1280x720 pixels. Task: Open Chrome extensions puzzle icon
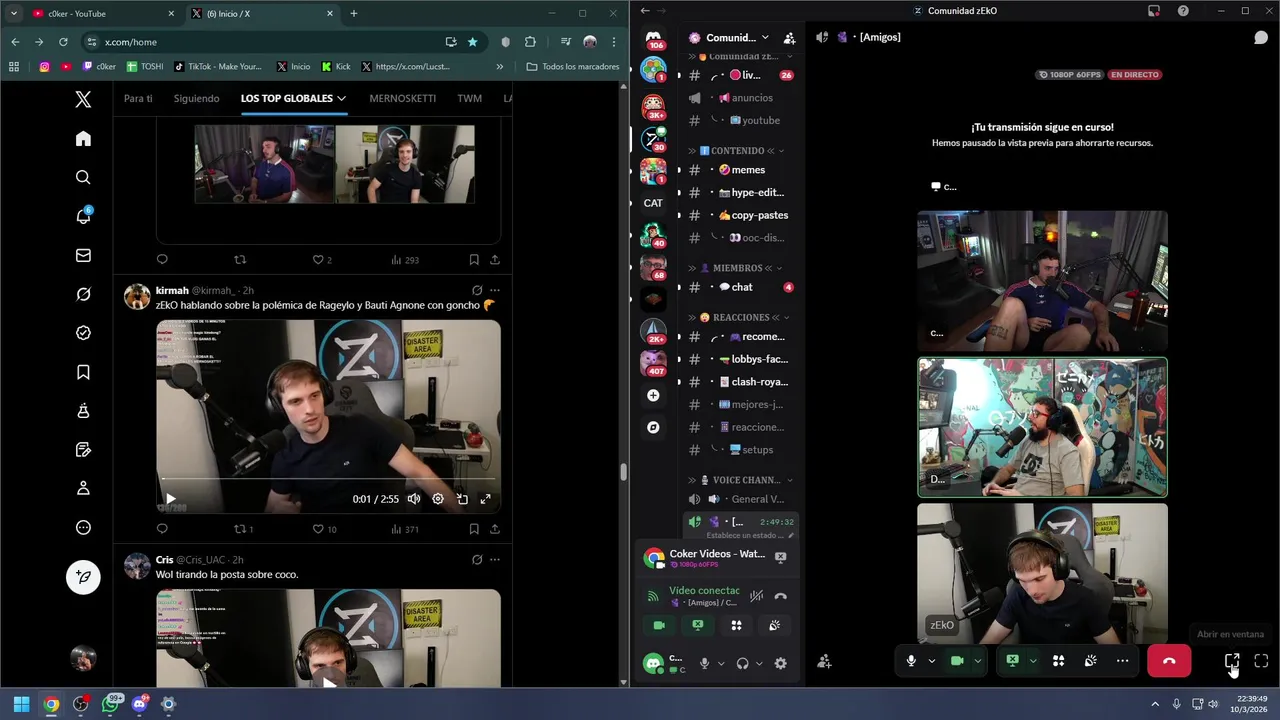point(530,42)
